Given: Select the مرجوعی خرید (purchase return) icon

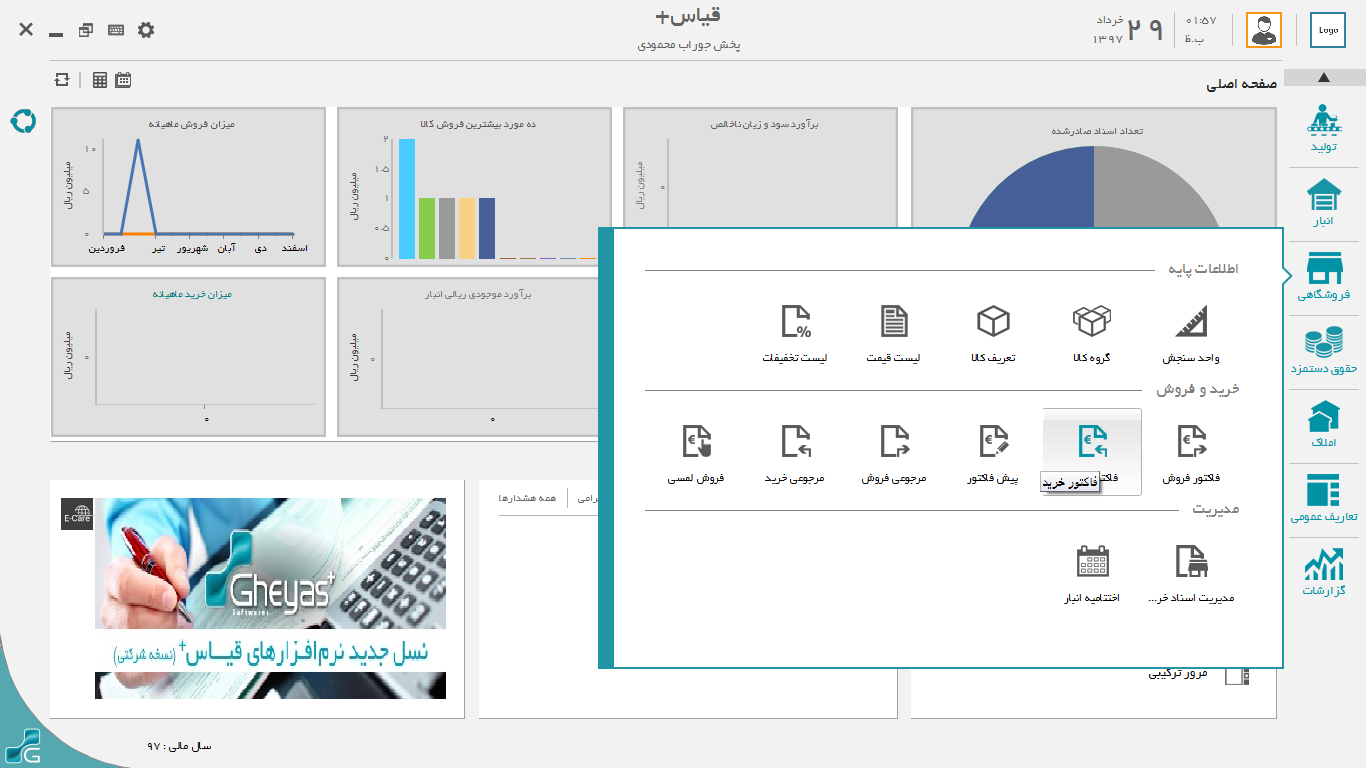Looking at the screenshot, I should pyautogui.click(x=795, y=450).
